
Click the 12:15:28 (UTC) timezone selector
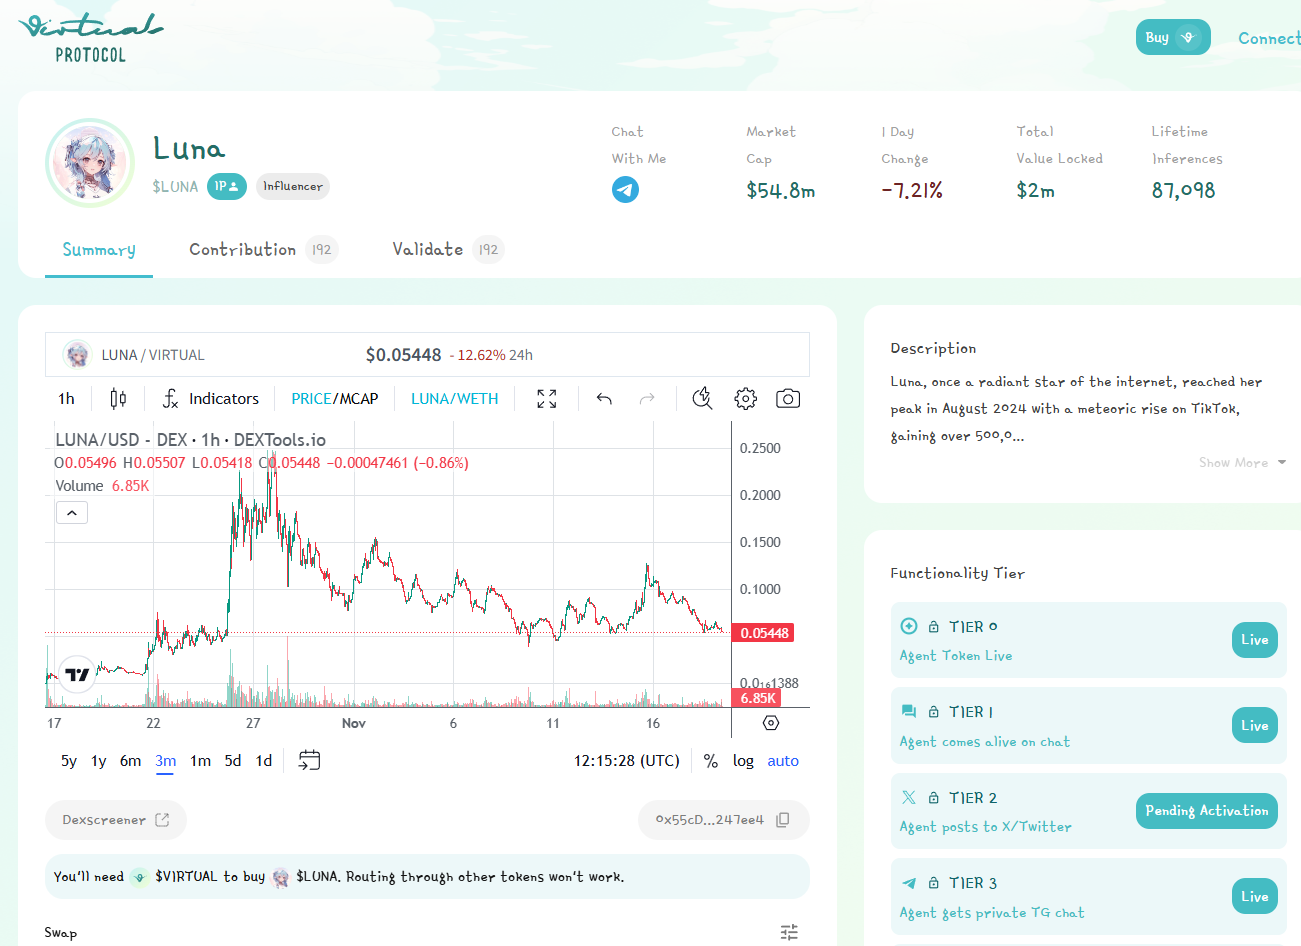(627, 760)
